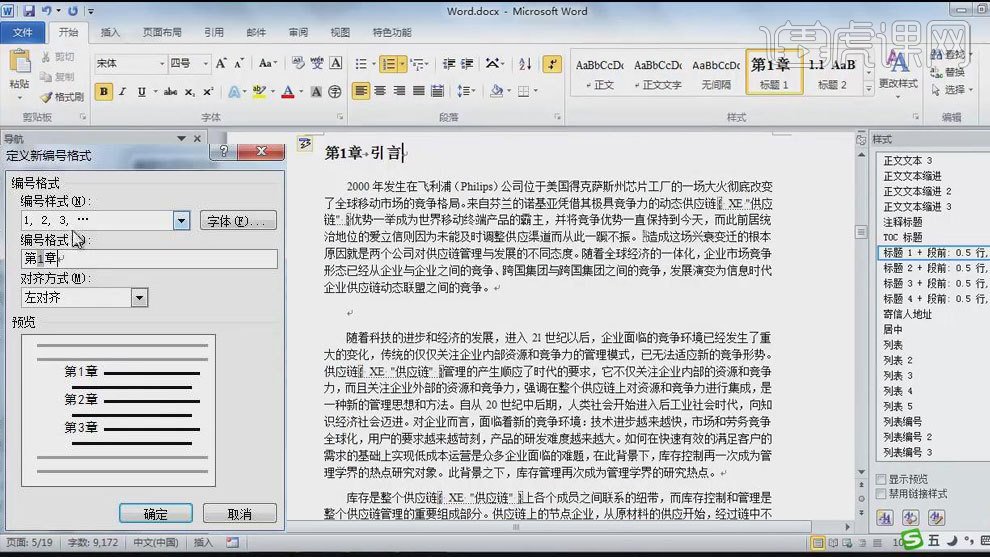
Task: Insert enclosed character (带圈字符) icon
Action: pos(335,92)
